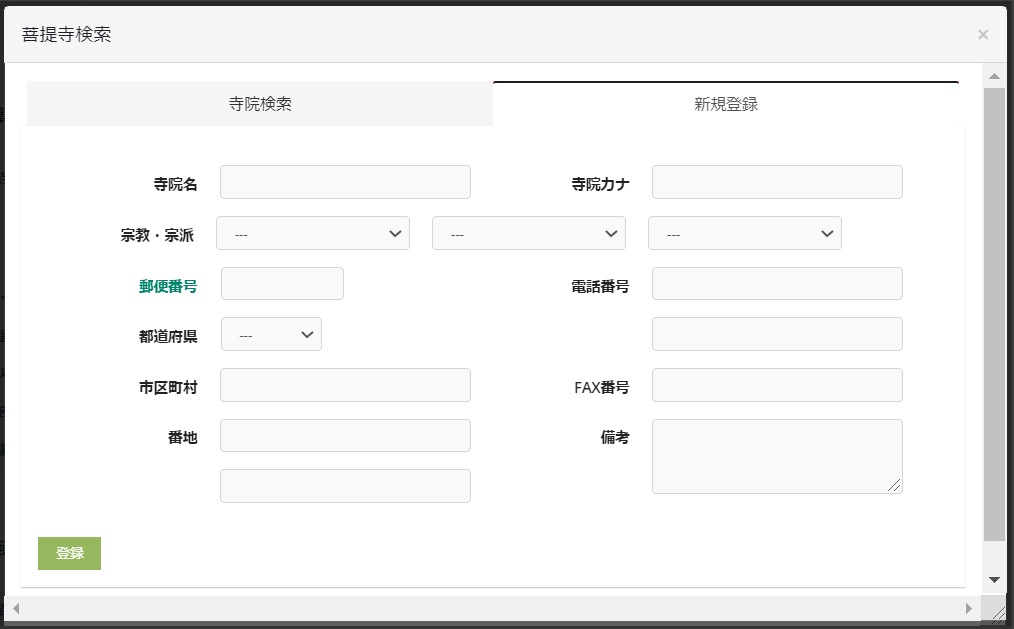Click the green 郵便番号 label link
Screen dimensions: 1014x629
[x=168, y=286]
